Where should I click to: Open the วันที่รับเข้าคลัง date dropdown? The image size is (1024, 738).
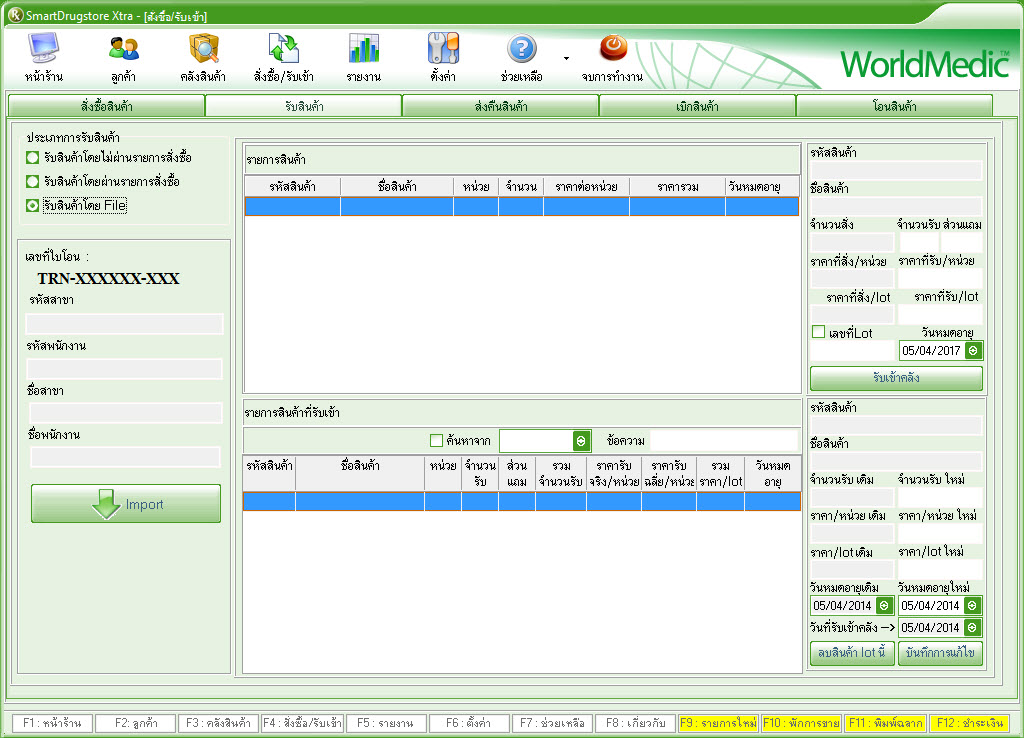click(972, 628)
